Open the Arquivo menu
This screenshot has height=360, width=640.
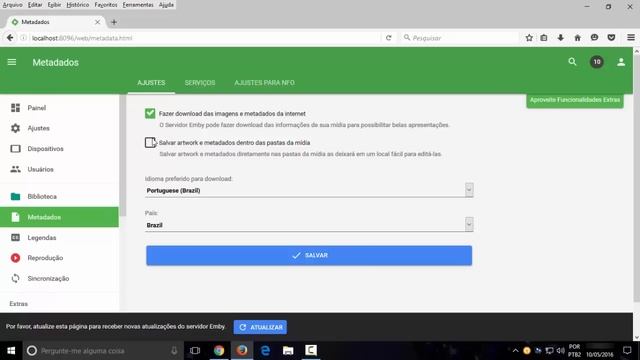(x=12, y=5)
